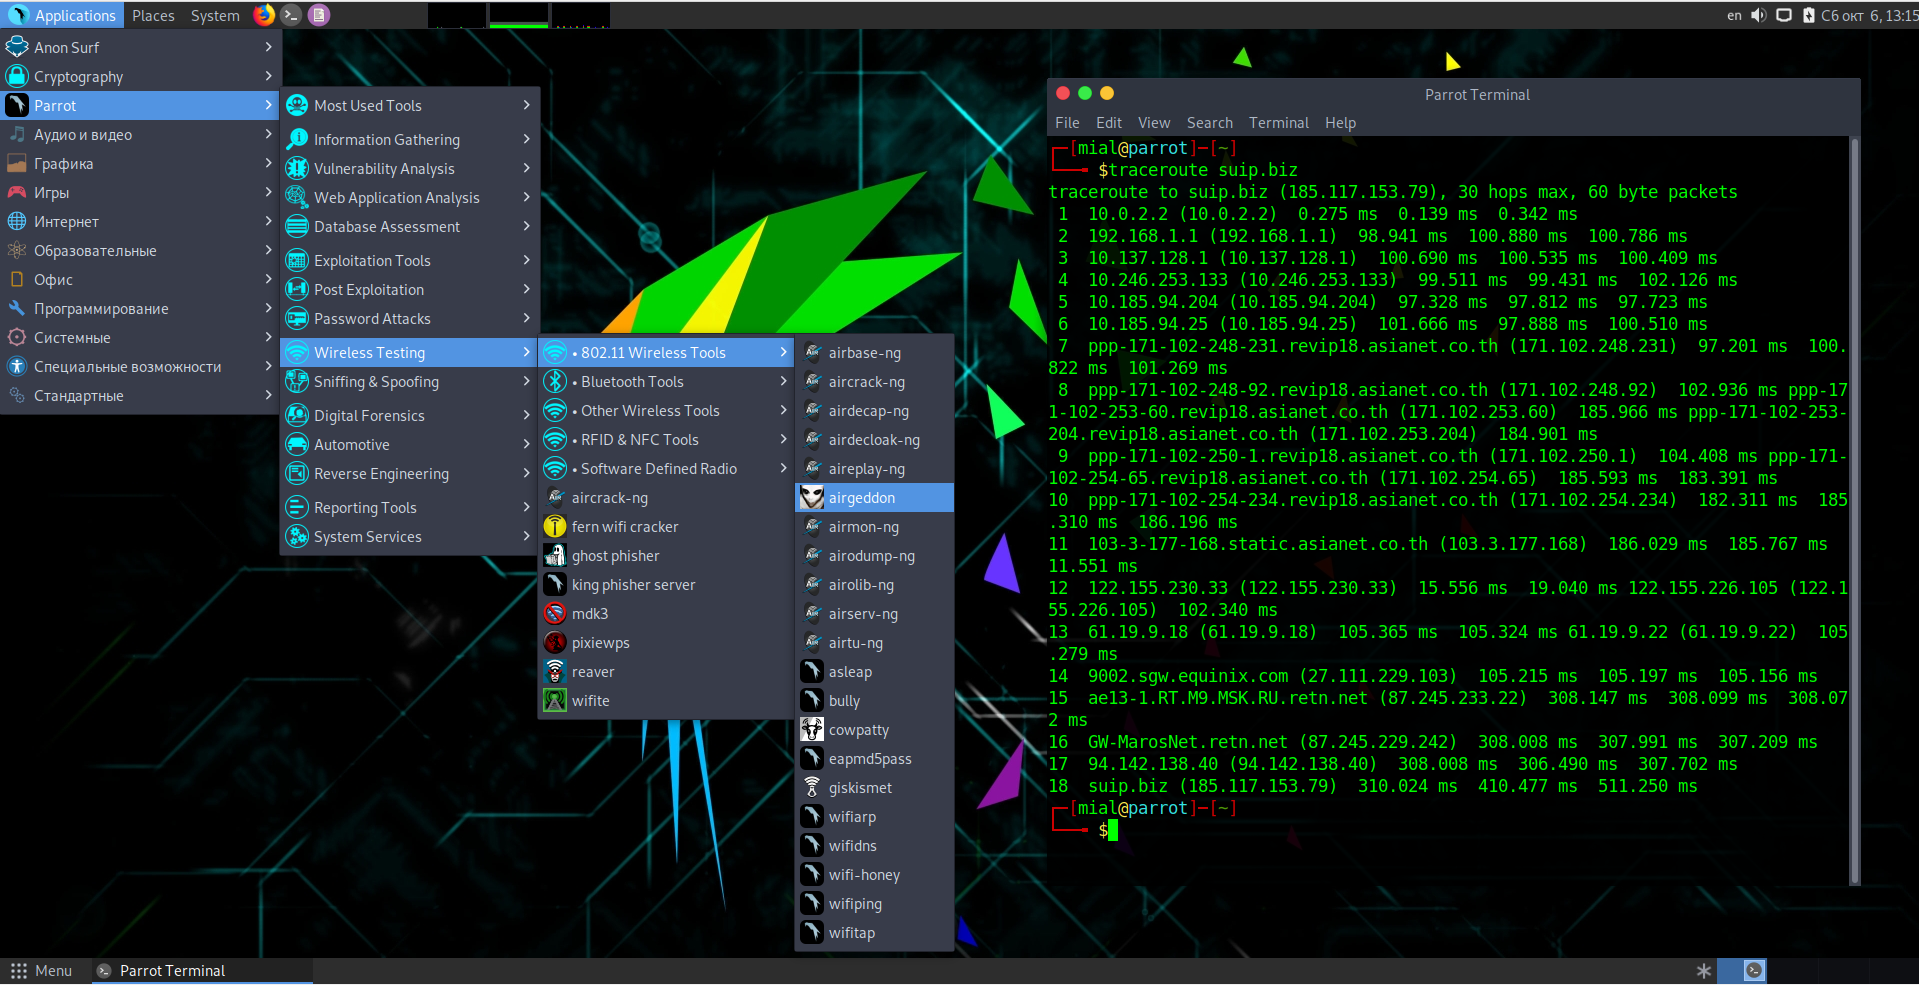Click the volume speaker icon in tray
The height and width of the screenshot is (985, 1919).
pyautogui.click(x=1758, y=15)
